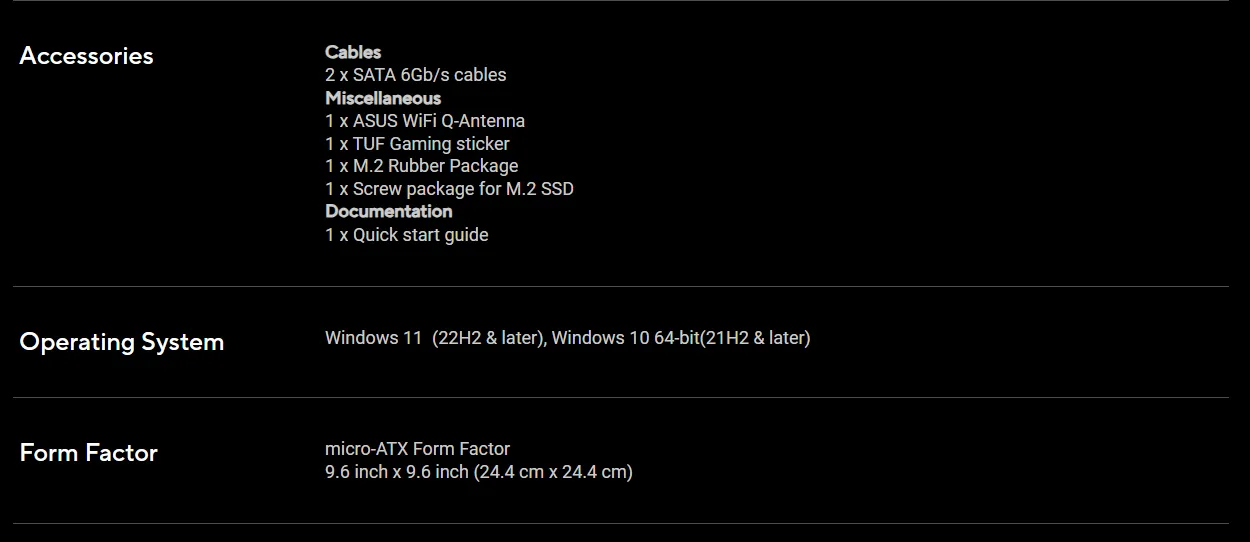Click the Windows 11 text

tap(373, 338)
